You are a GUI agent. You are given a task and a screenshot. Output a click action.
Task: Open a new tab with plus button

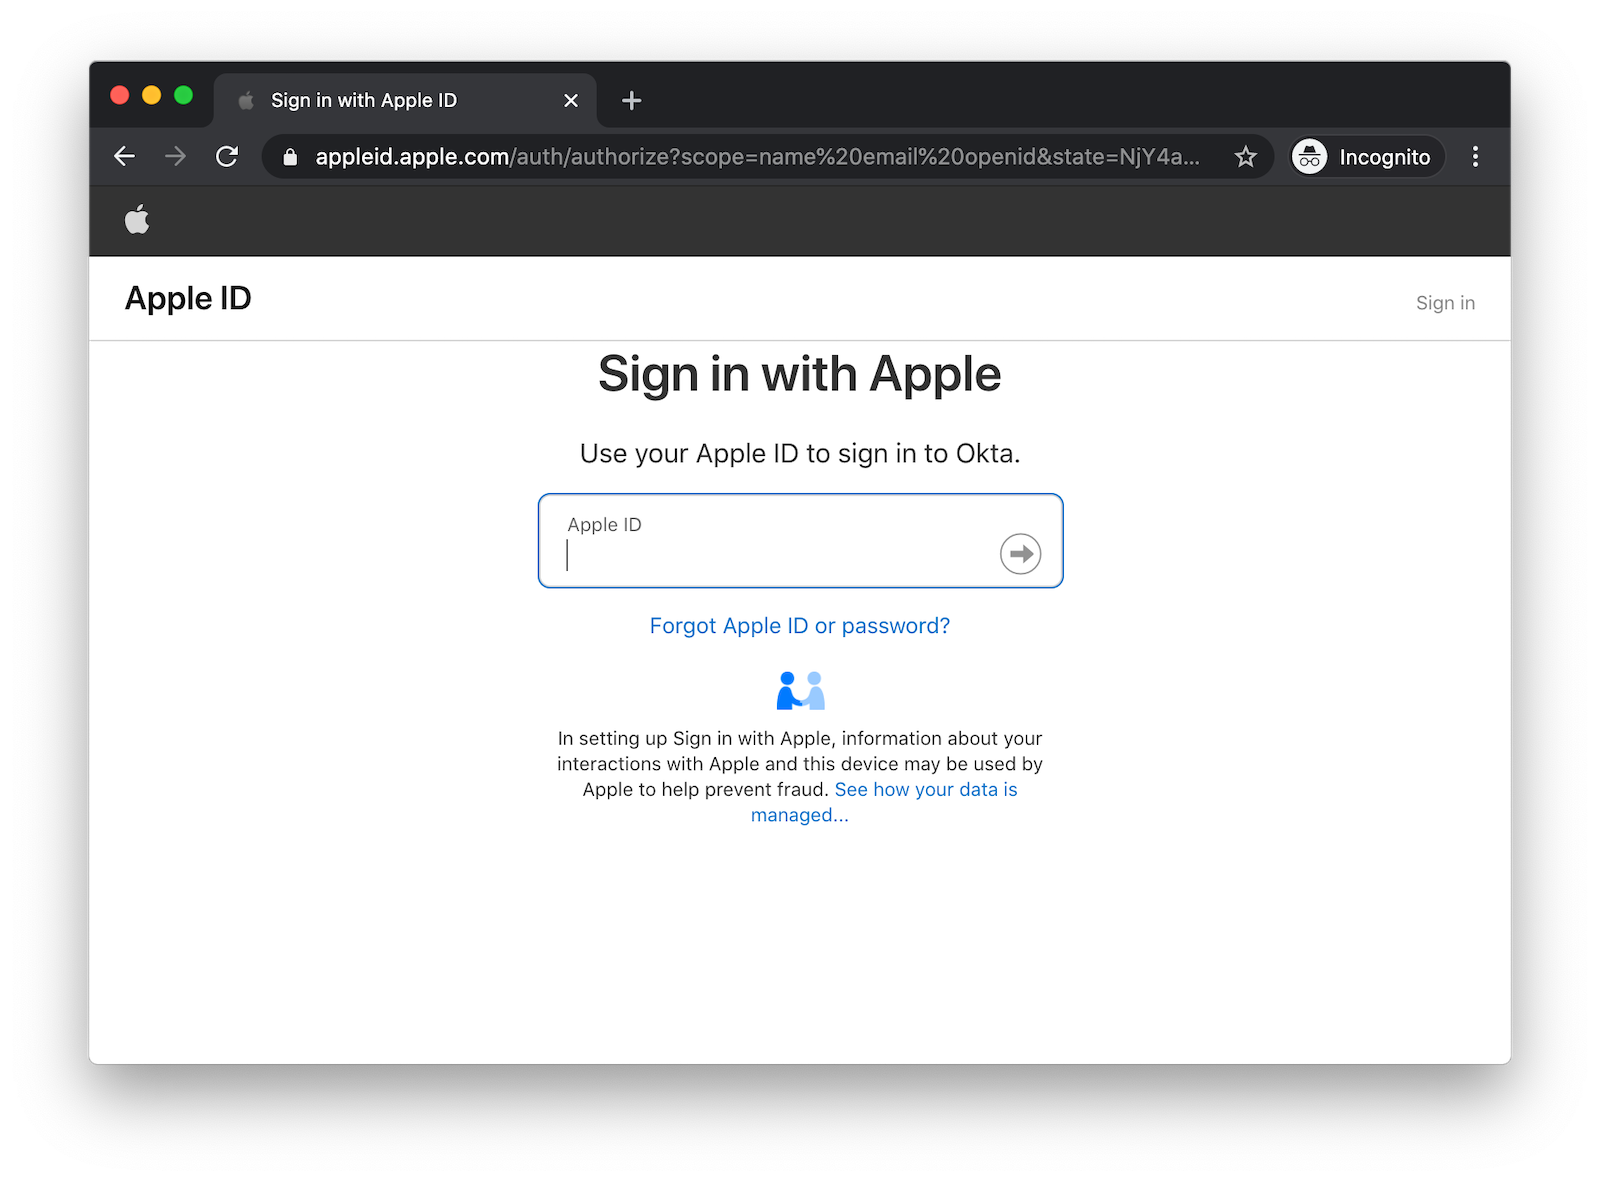(x=631, y=100)
